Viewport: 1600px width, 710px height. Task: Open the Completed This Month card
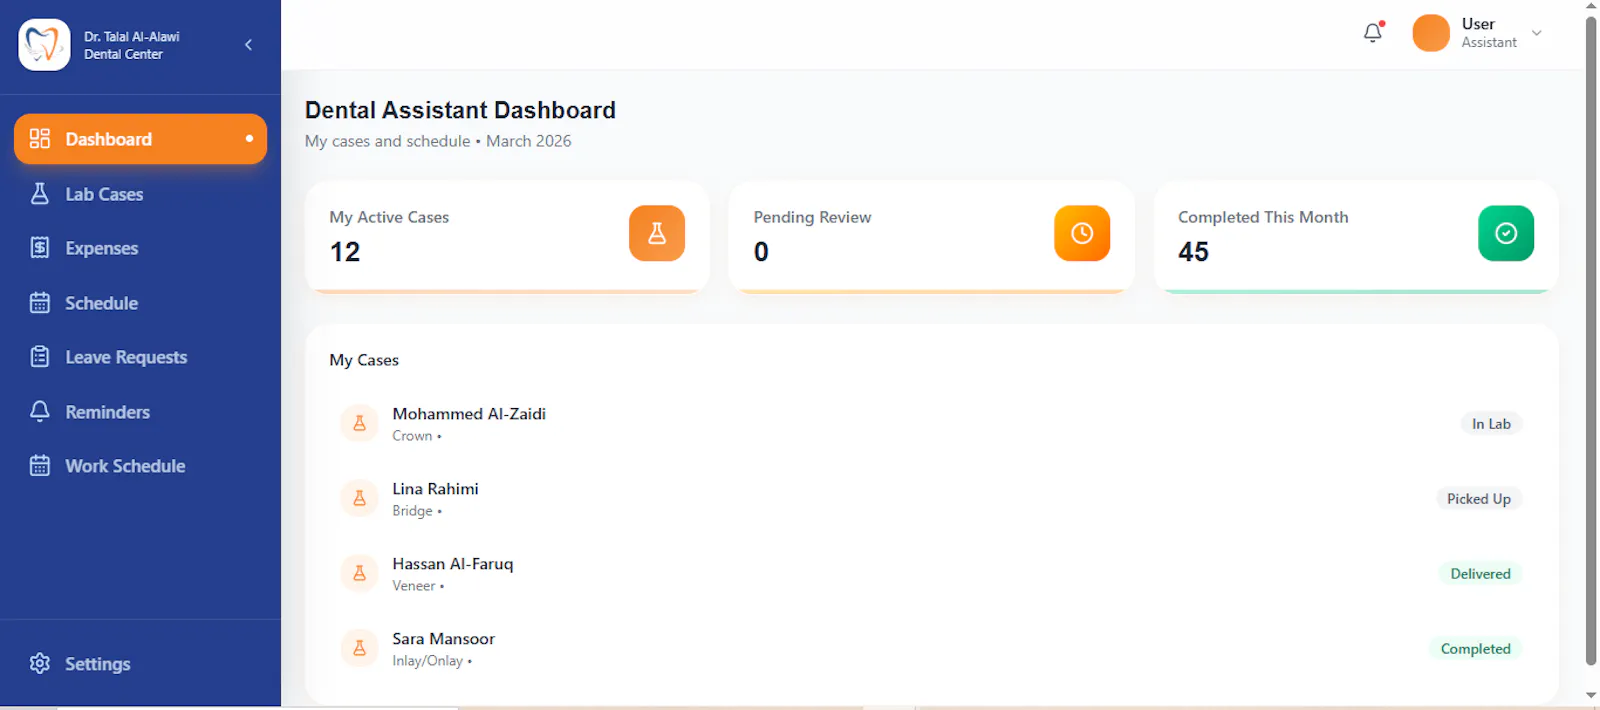click(x=1356, y=237)
